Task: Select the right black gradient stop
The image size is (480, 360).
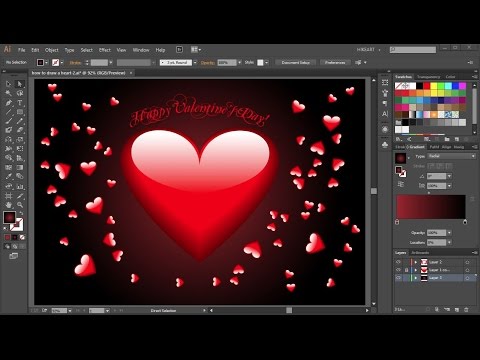Action: click(x=465, y=222)
